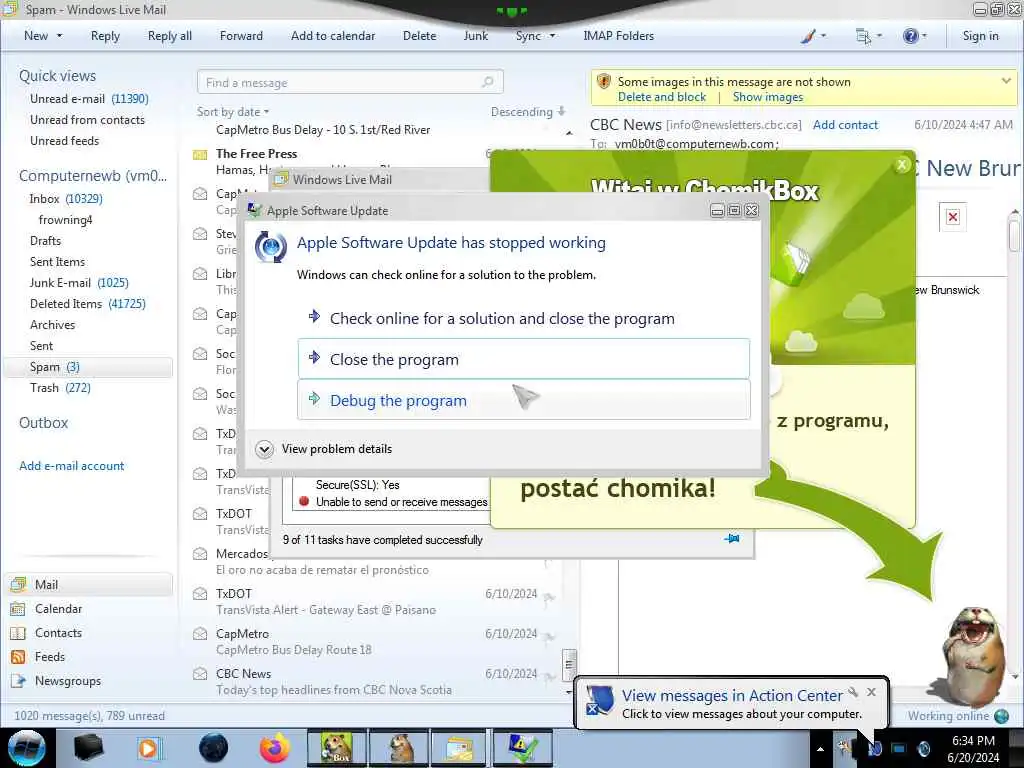Image resolution: width=1024 pixels, height=768 pixels.
Task: Select Unread e-mail quick view
Action: [x=89, y=99]
